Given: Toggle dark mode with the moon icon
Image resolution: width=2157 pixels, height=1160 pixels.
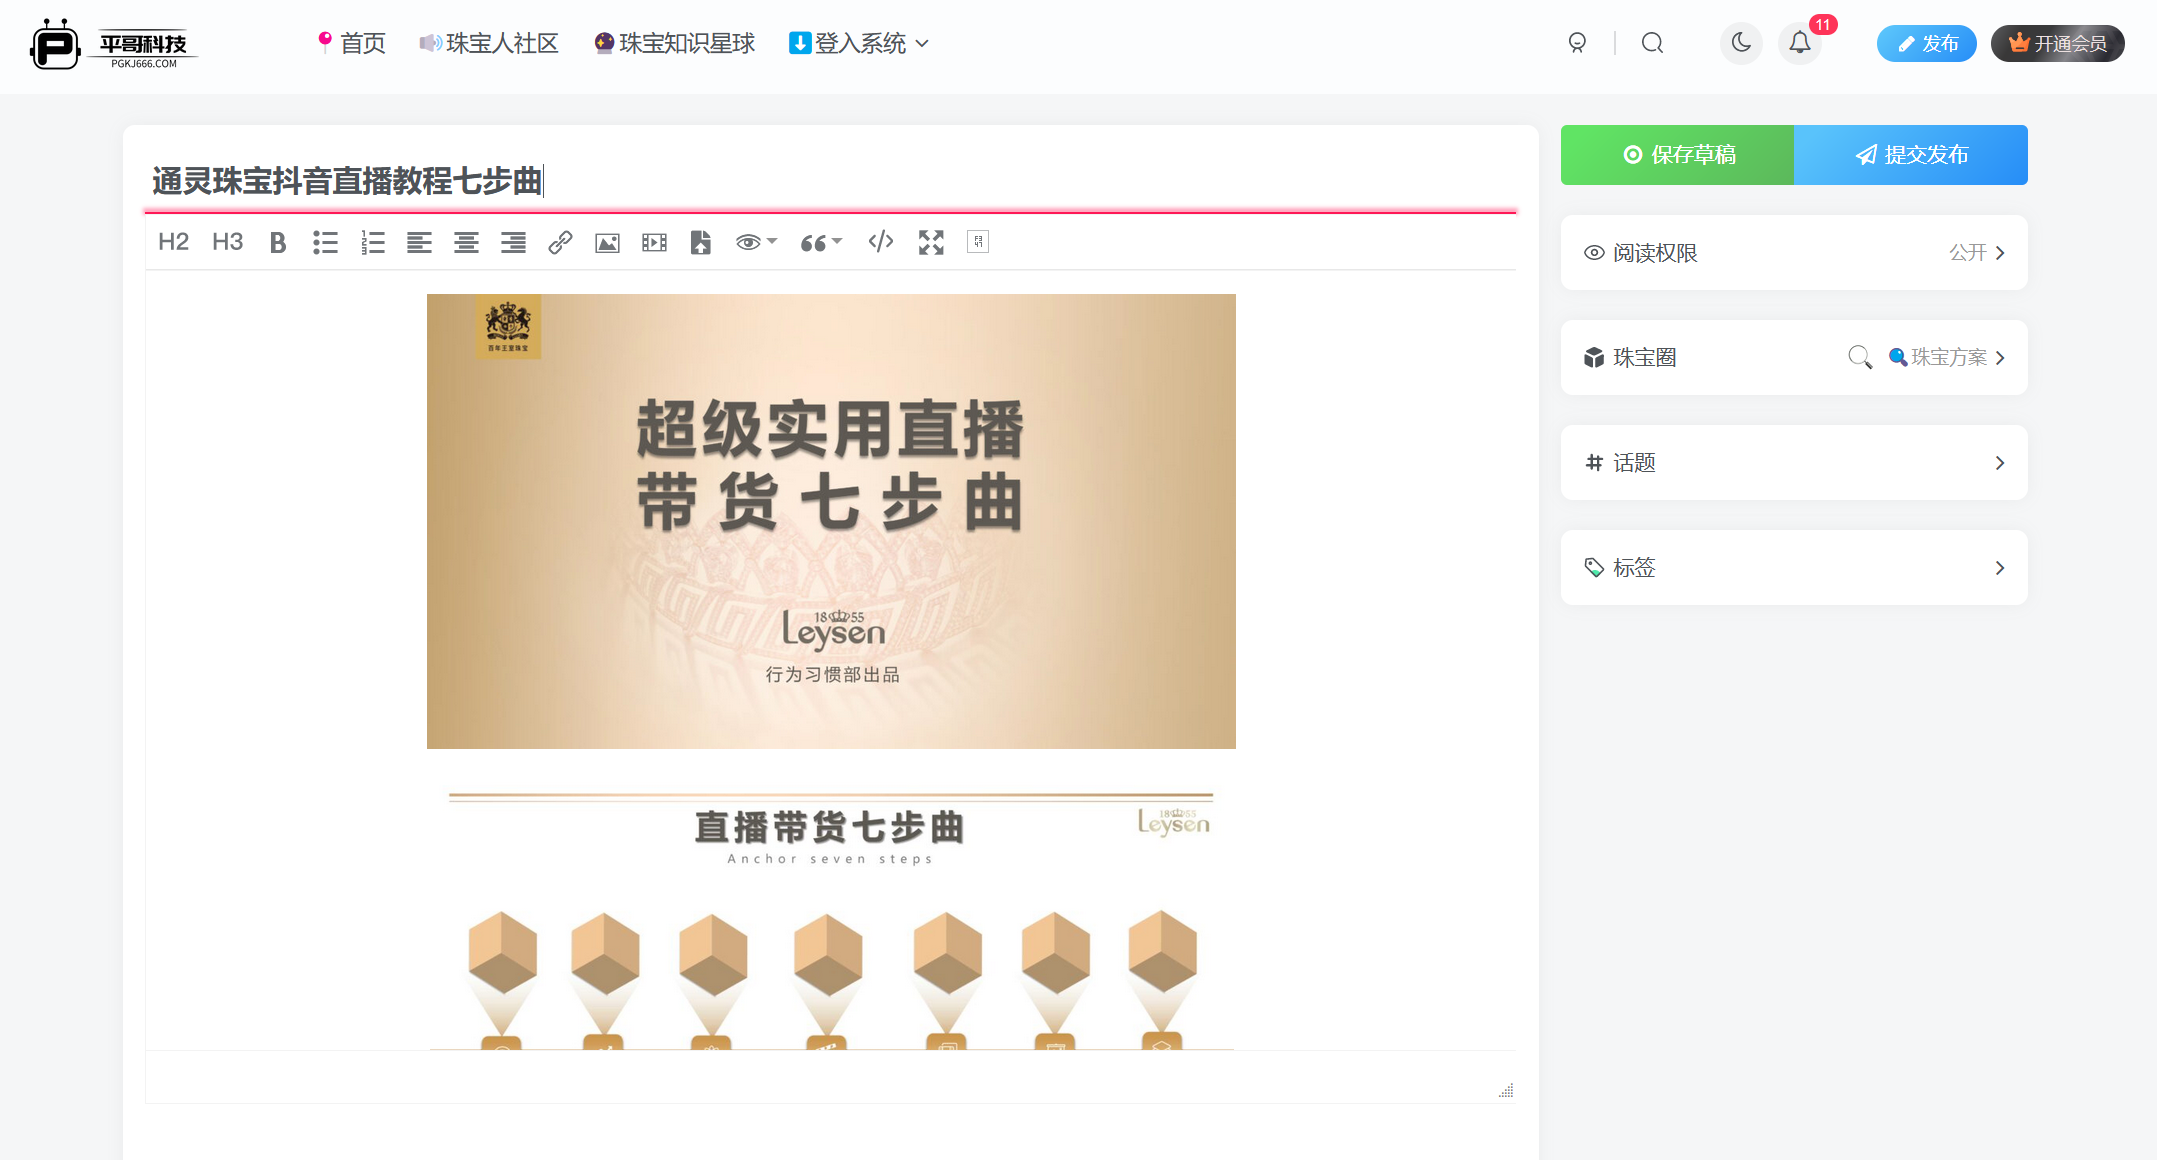Looking at the screenshot, I should tap(1740, 43).
